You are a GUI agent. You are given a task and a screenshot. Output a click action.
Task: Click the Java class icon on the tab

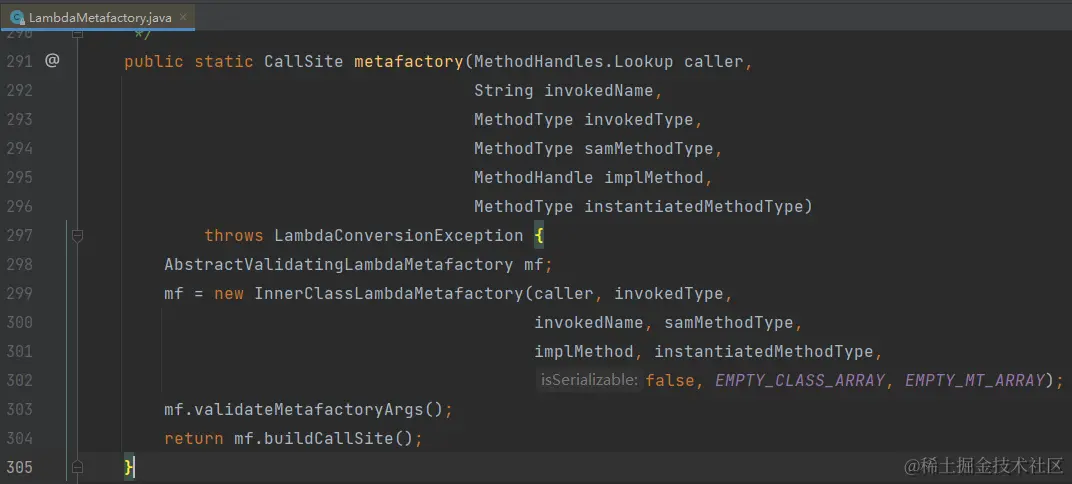(x=18, y=18)
